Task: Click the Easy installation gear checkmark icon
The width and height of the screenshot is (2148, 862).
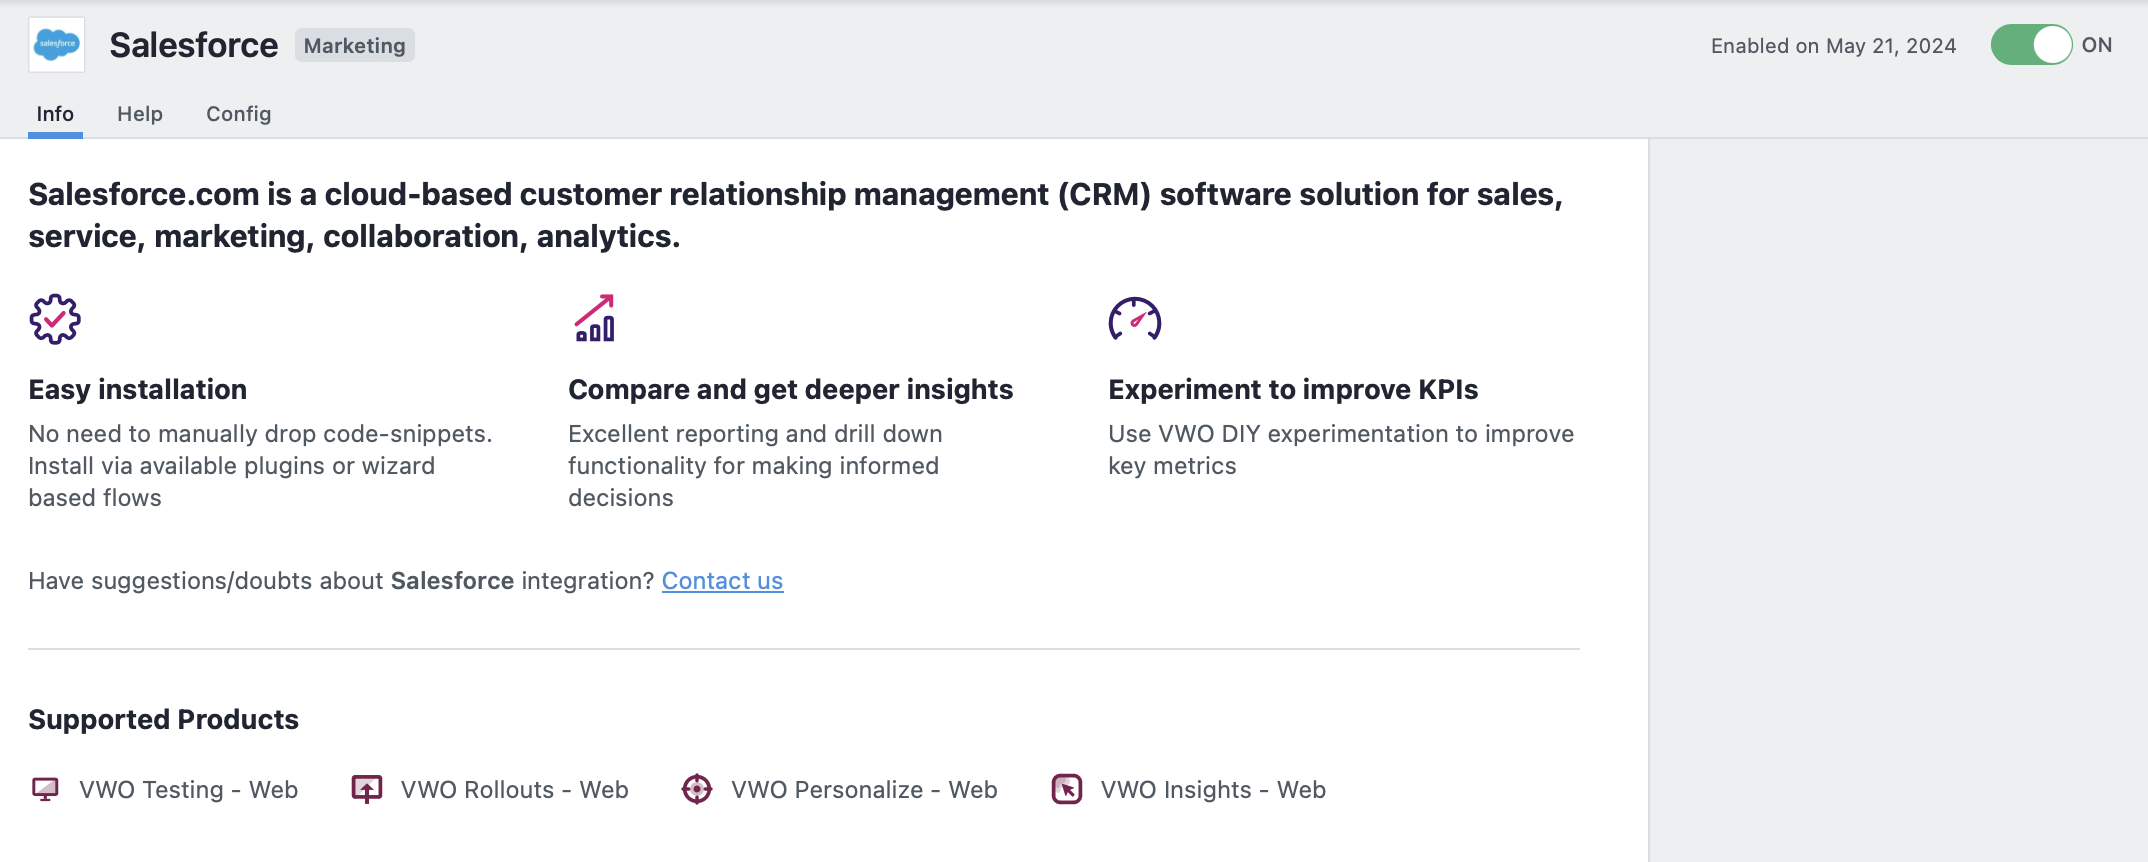Action: coord(55,319)
